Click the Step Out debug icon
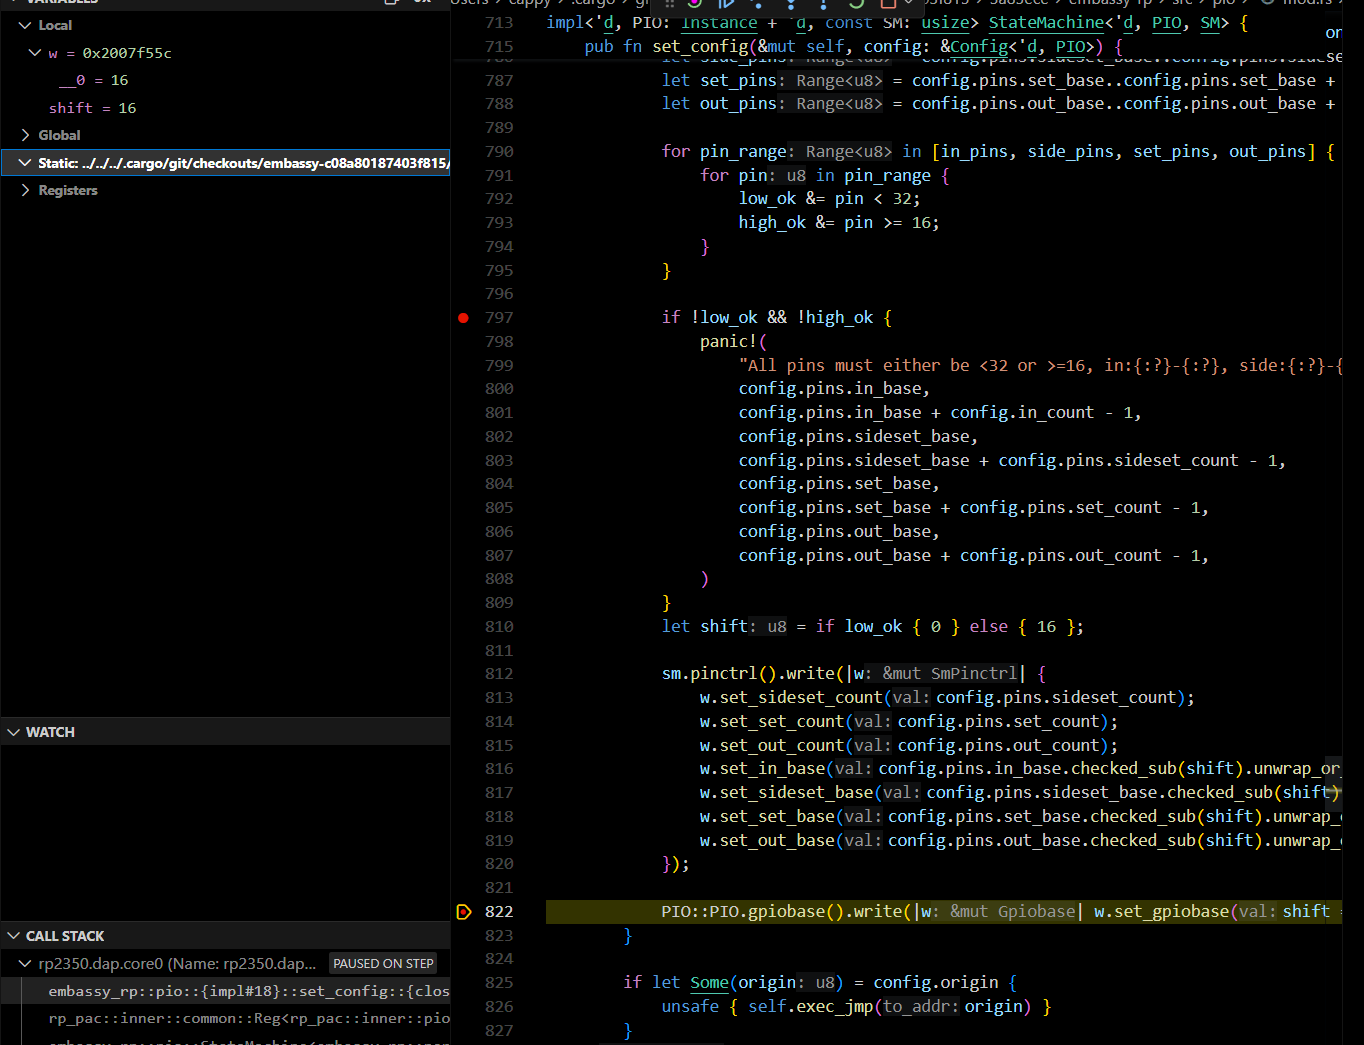Image resolution: width=1364 pixels, height=1045 pixels. 823,3
